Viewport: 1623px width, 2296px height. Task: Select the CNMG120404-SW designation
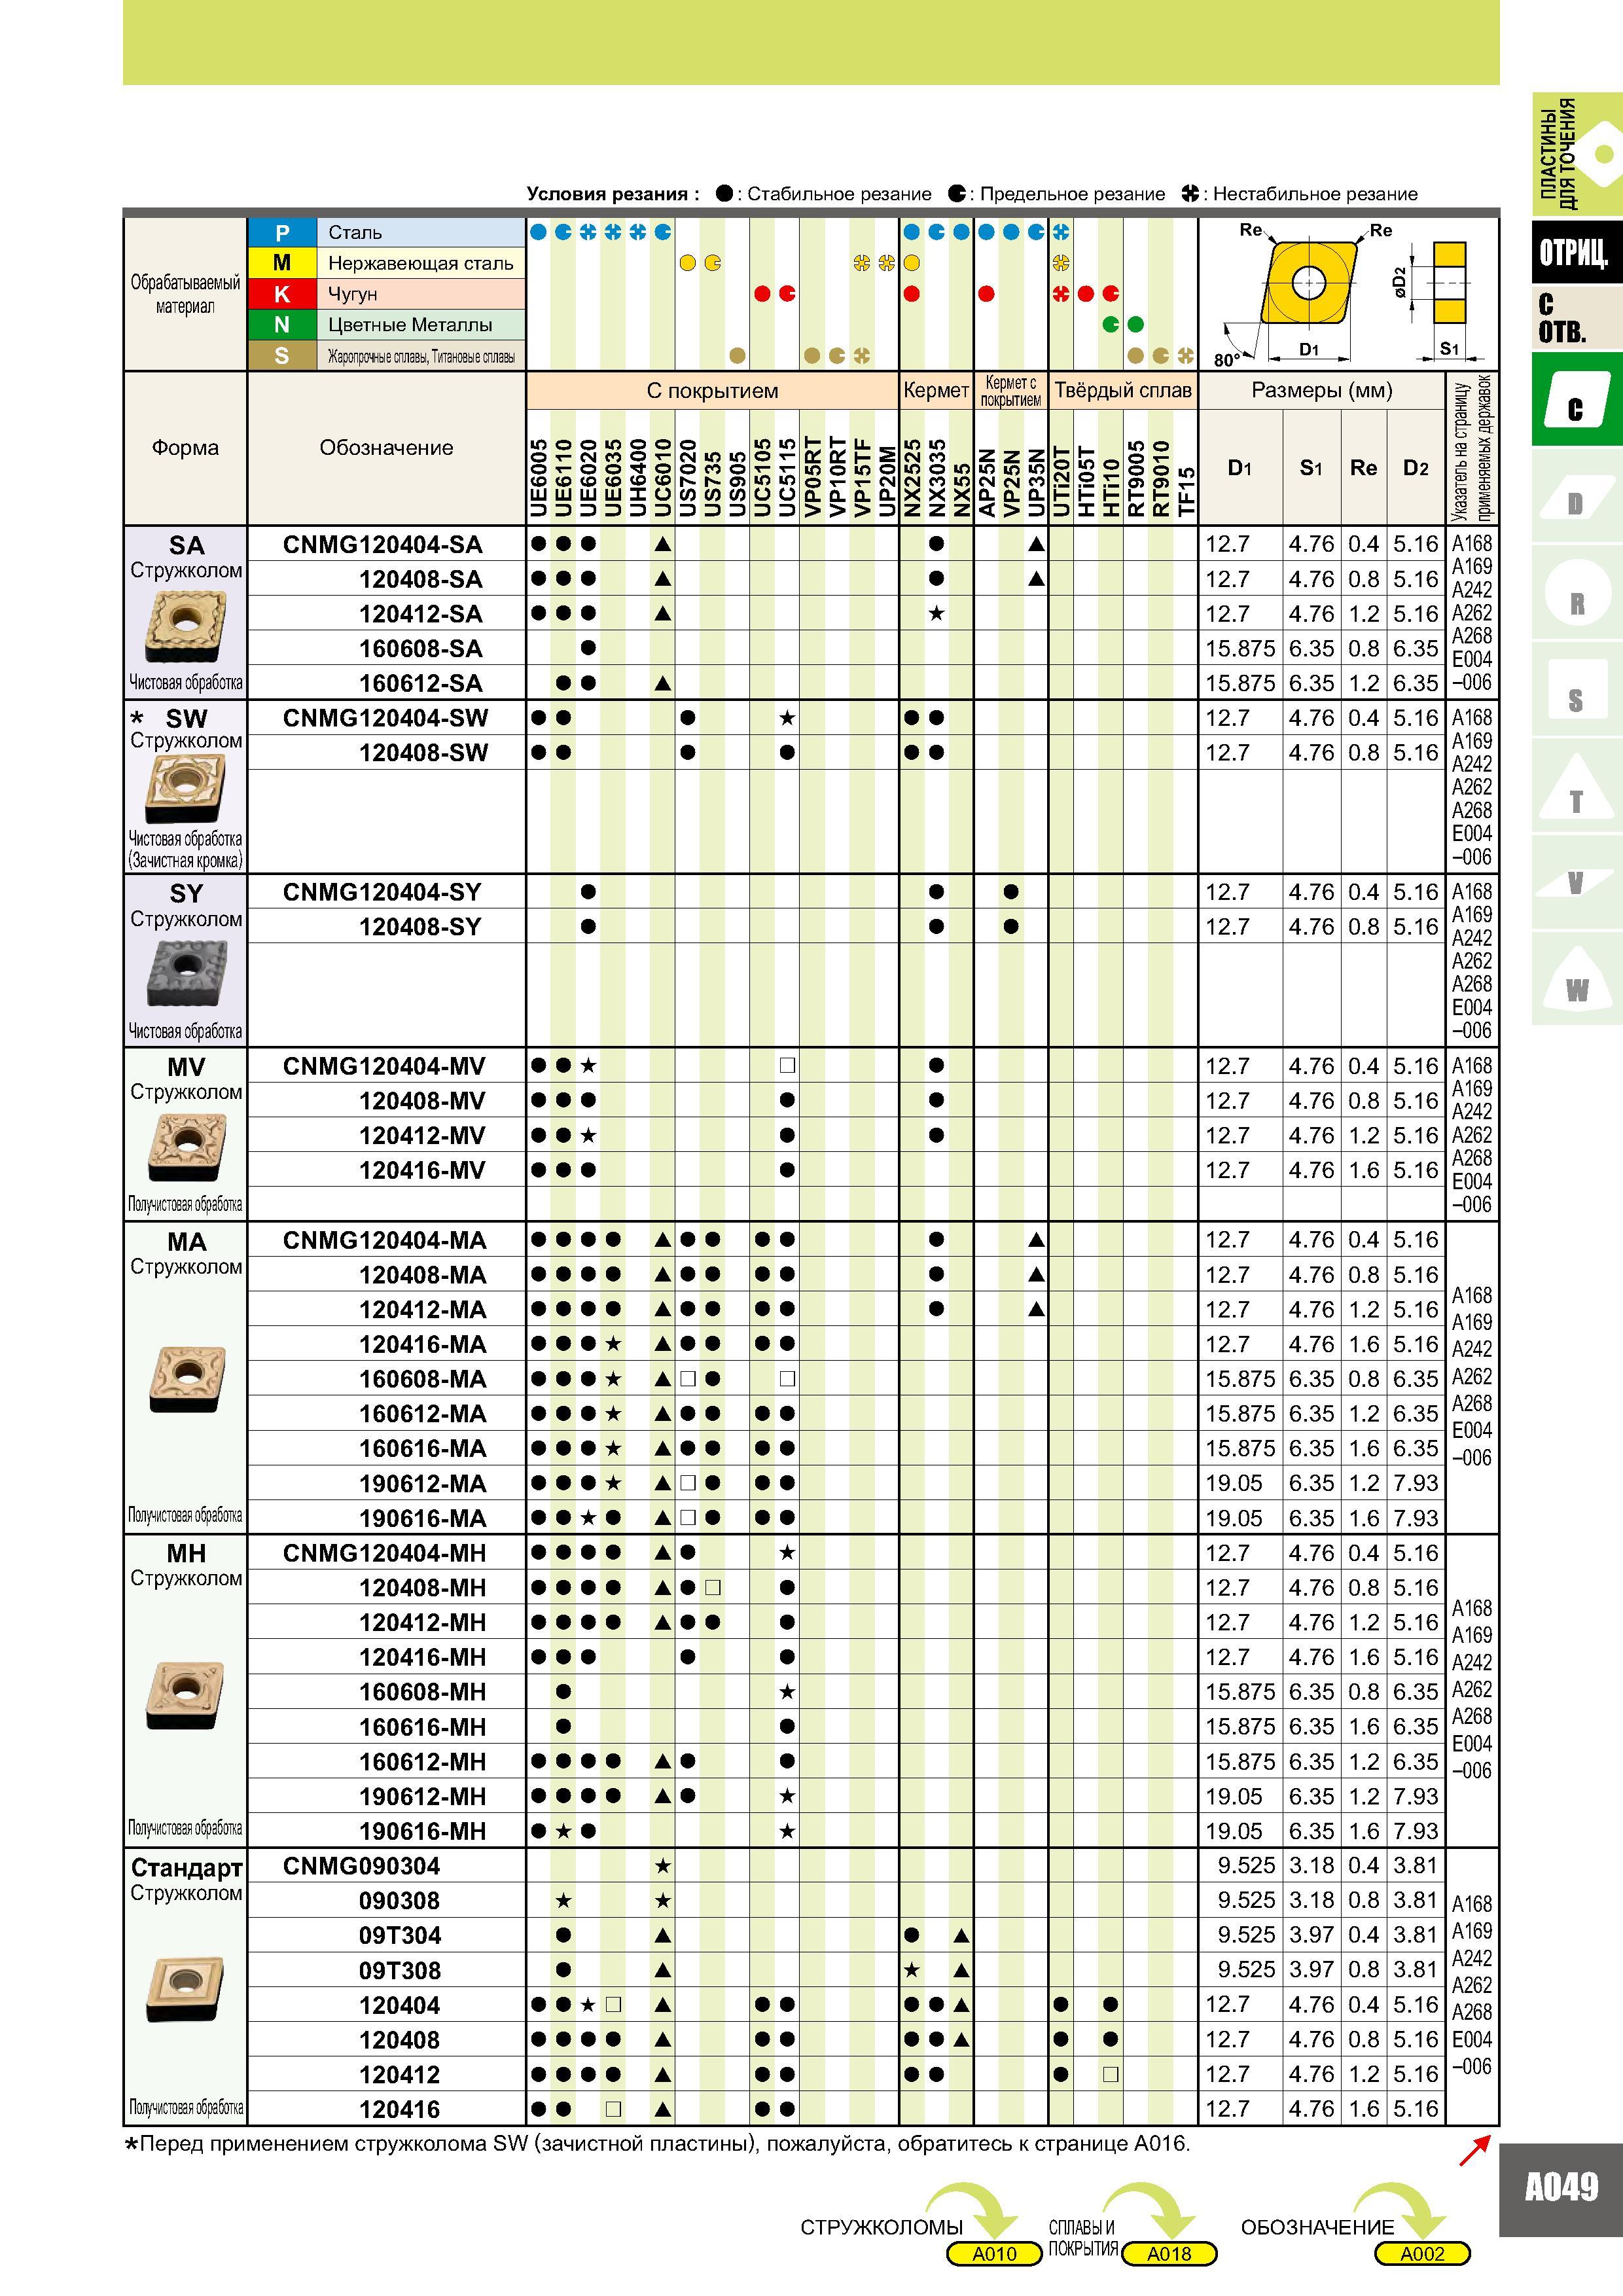(x=386, y=719)
